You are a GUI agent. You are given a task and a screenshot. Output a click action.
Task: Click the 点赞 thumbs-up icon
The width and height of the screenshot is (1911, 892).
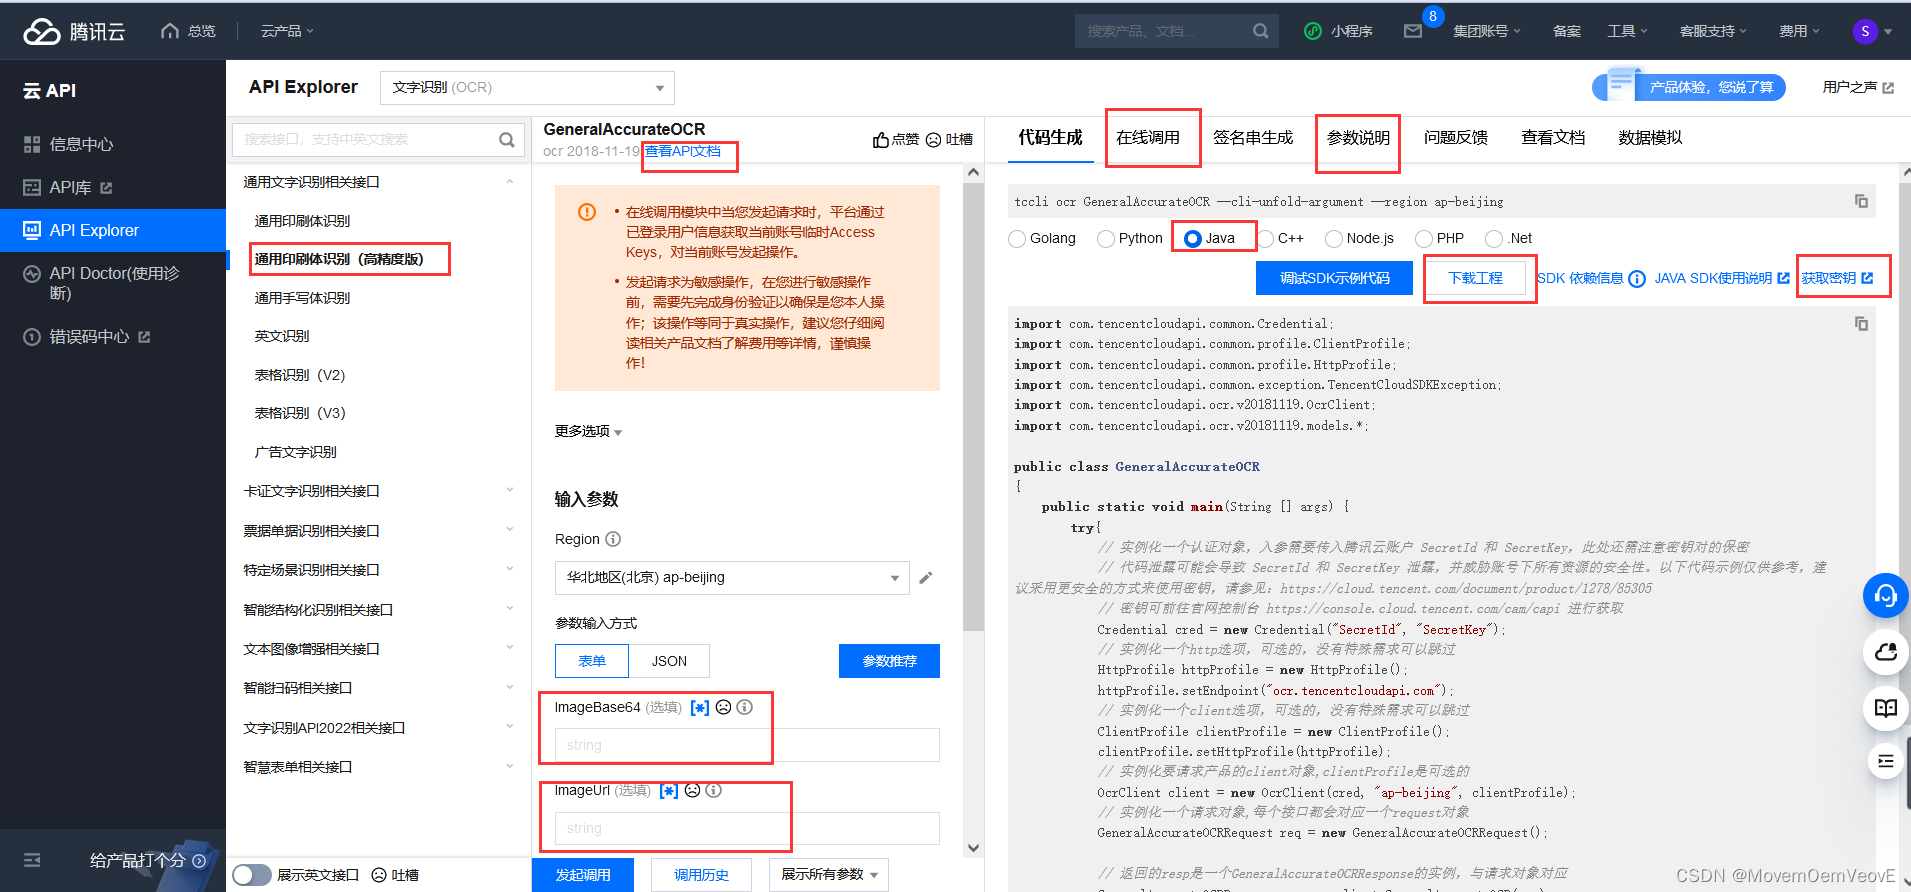880,140
